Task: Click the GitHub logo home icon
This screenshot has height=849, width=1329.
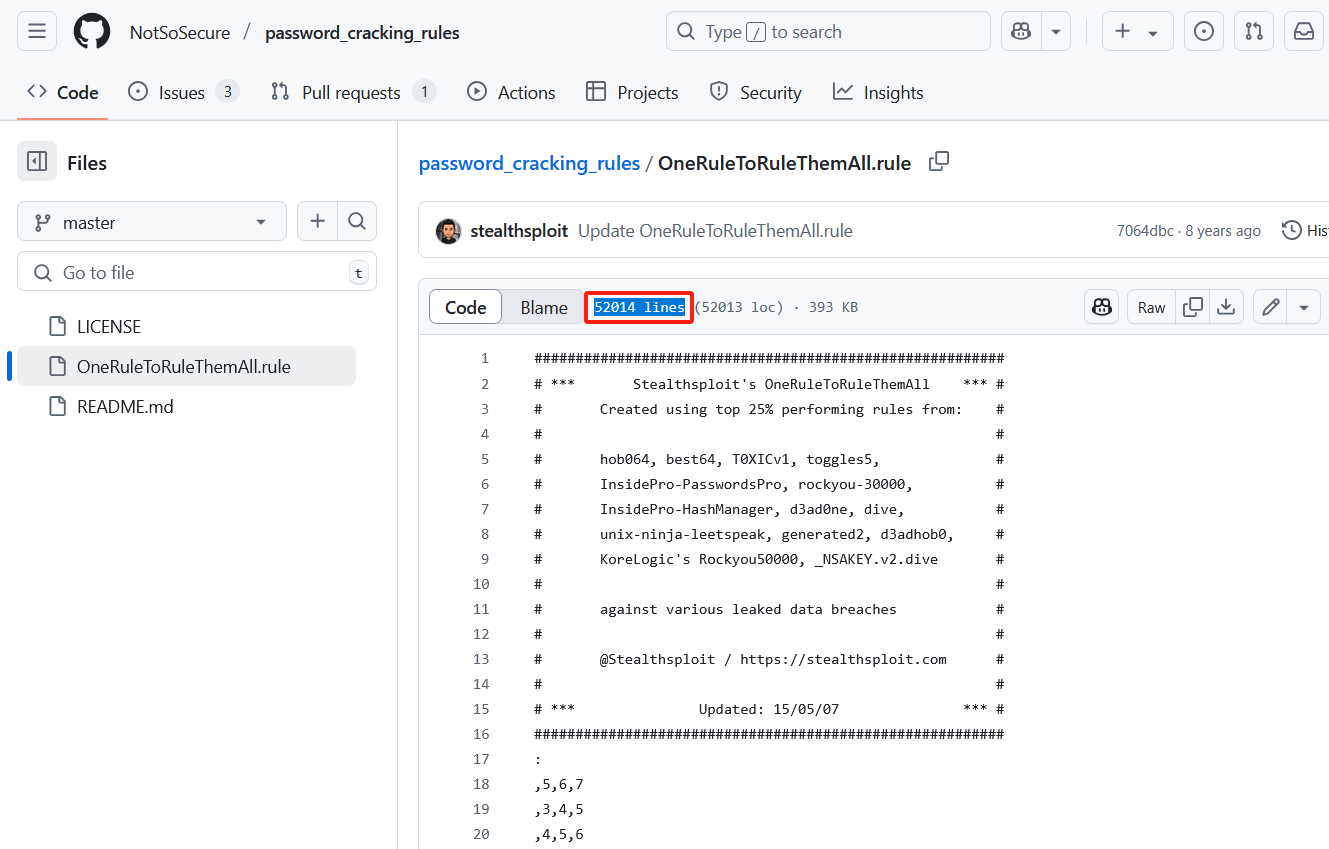Action: coord(92,32)
